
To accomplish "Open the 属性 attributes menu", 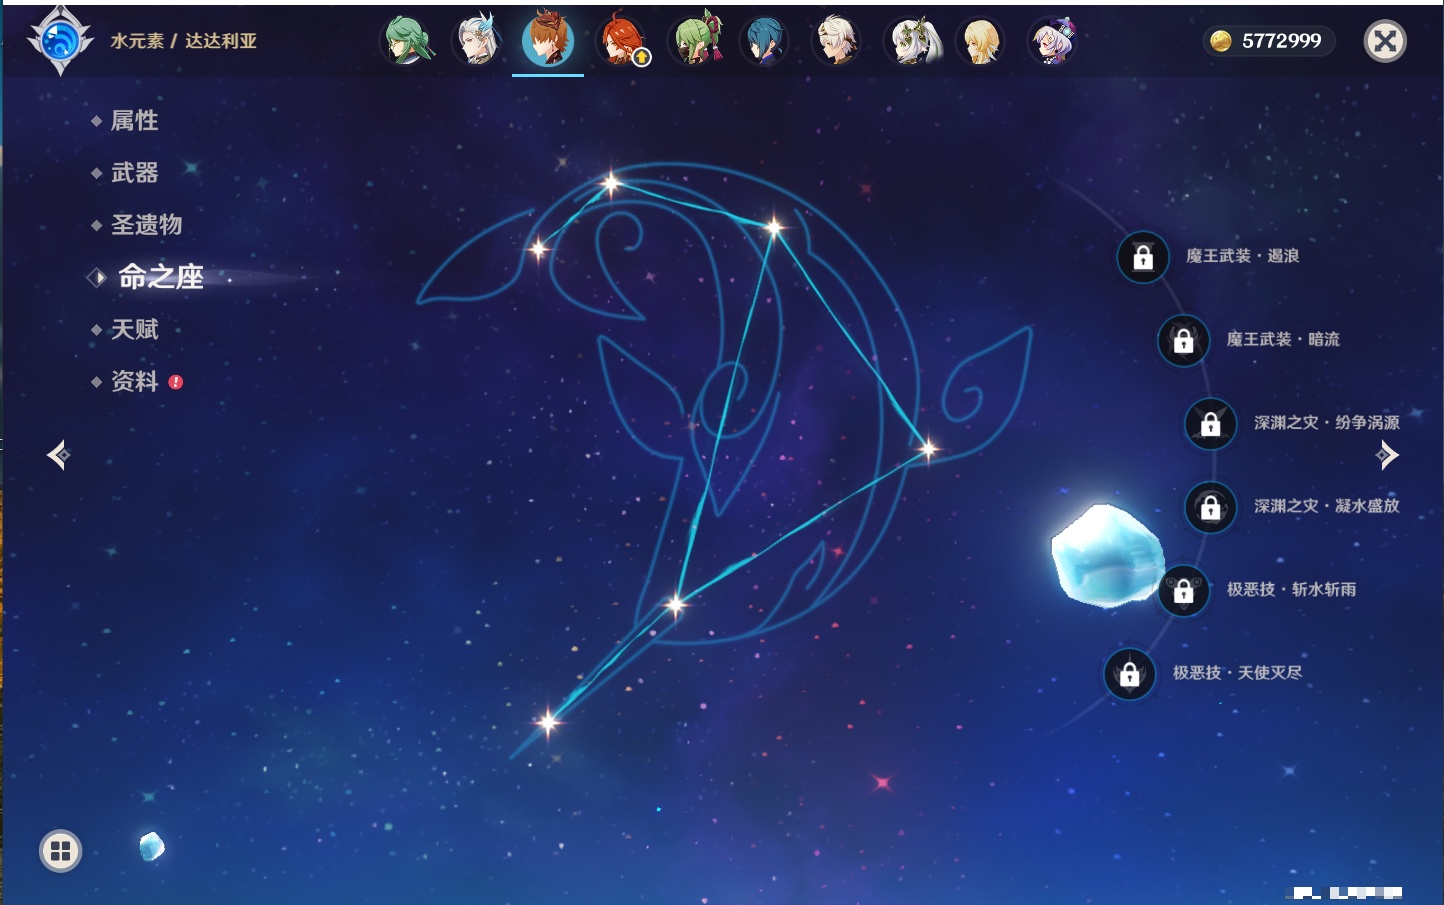I will tap(134, 121).
